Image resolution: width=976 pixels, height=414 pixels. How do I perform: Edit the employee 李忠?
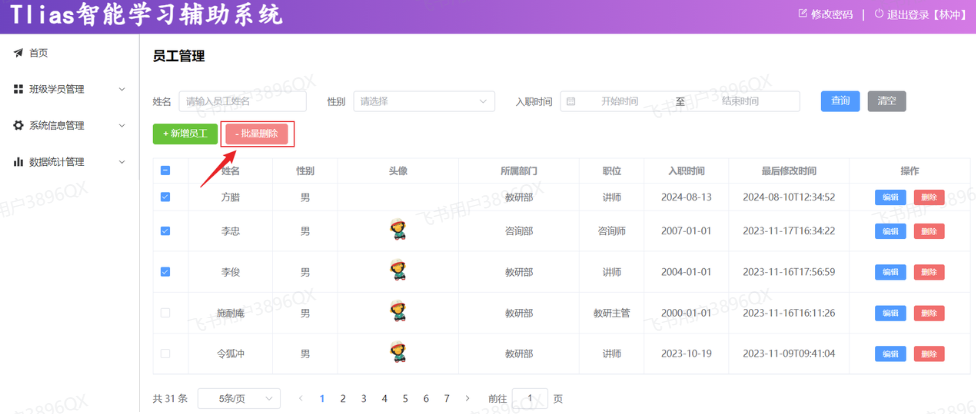(x=891, y=231)
